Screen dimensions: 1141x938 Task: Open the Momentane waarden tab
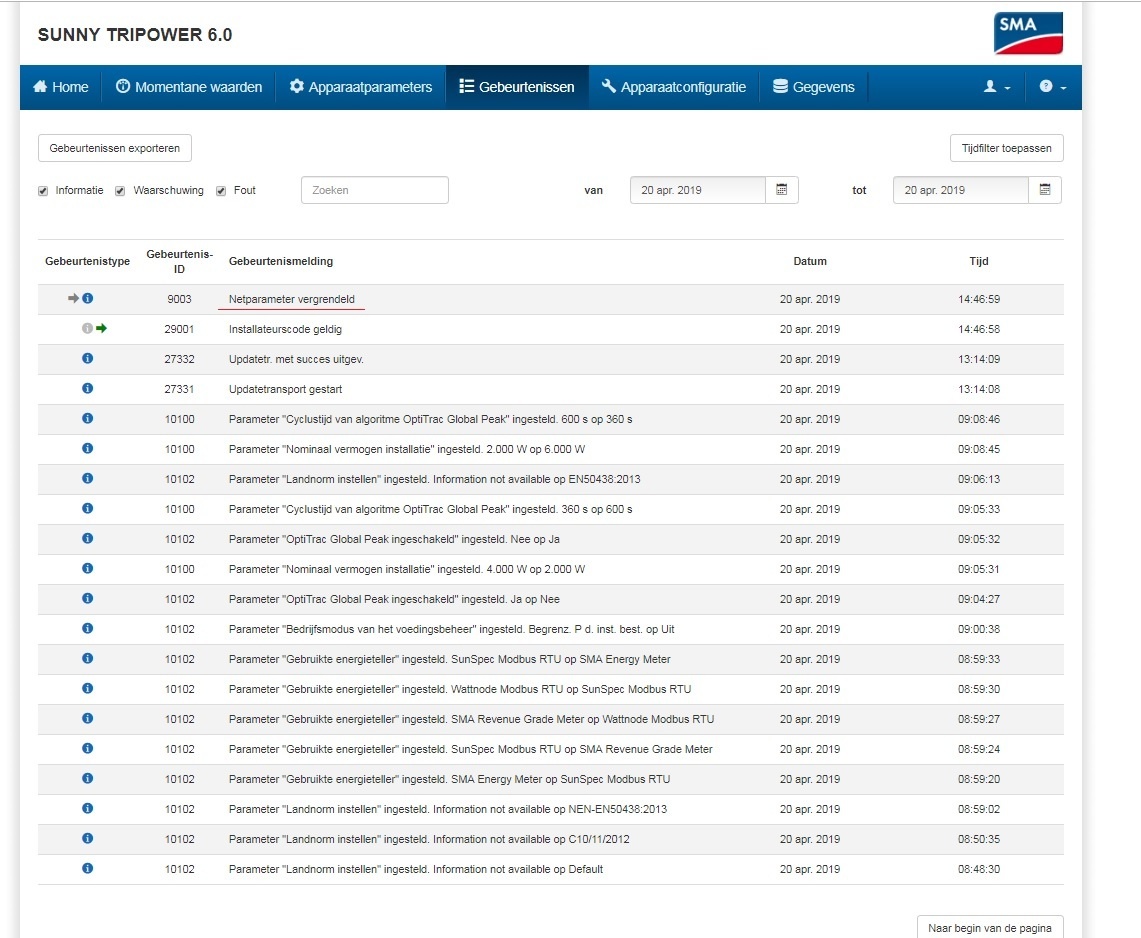point(188,87)
